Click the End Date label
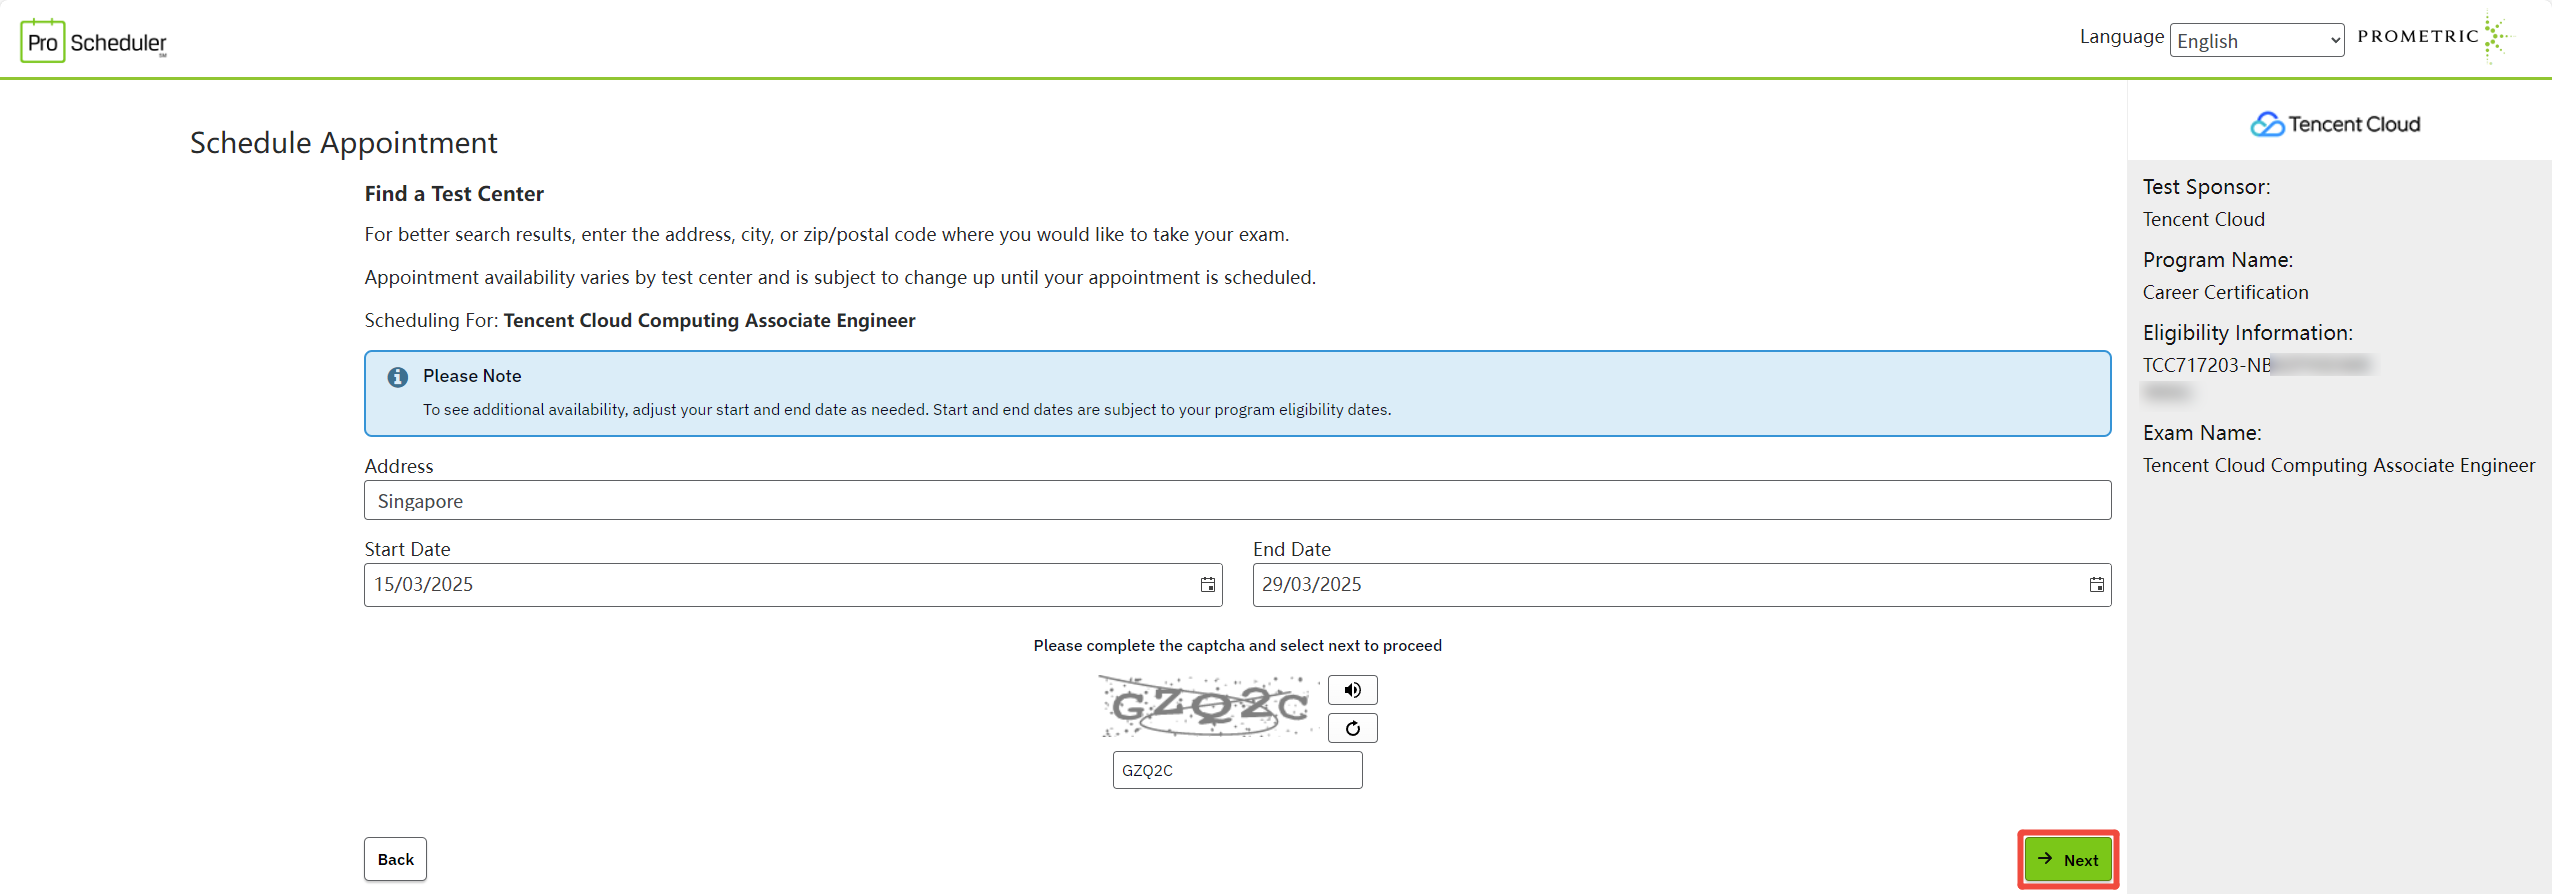Screen dimensions: 2552x894 [x=1291, y=549]
